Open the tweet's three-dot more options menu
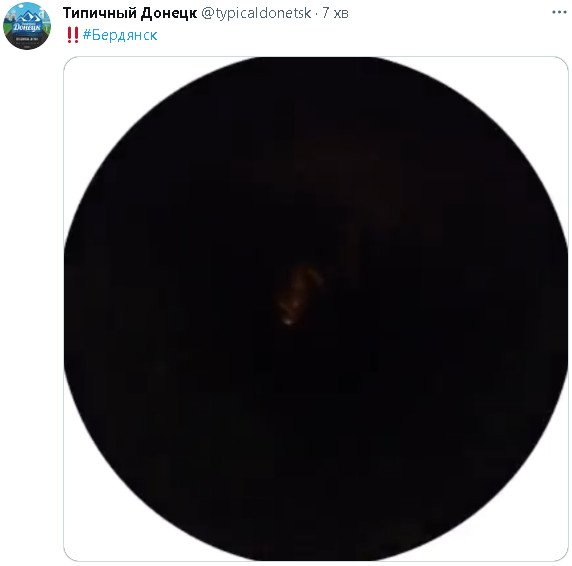The image size is (572, 566). tap(559, 13)
